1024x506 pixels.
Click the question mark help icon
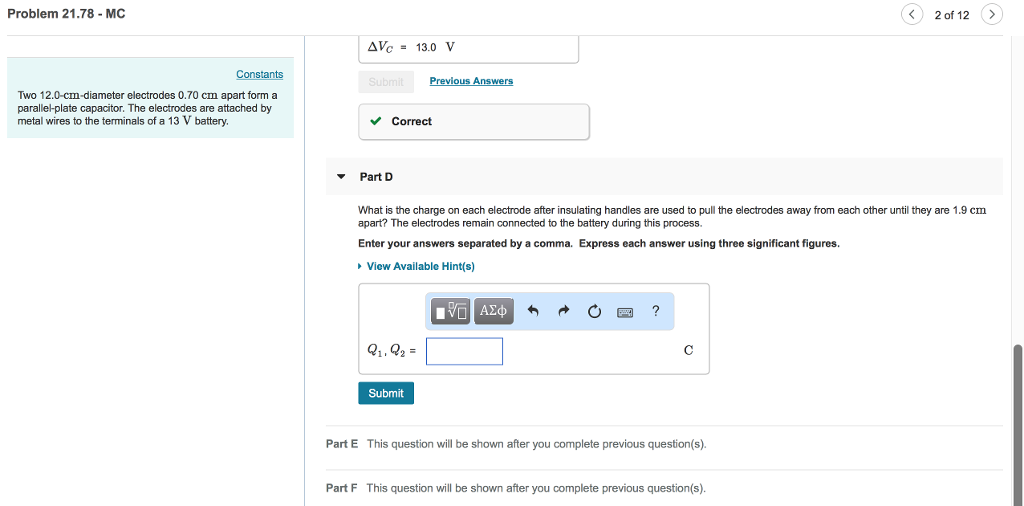coord(656,311)
